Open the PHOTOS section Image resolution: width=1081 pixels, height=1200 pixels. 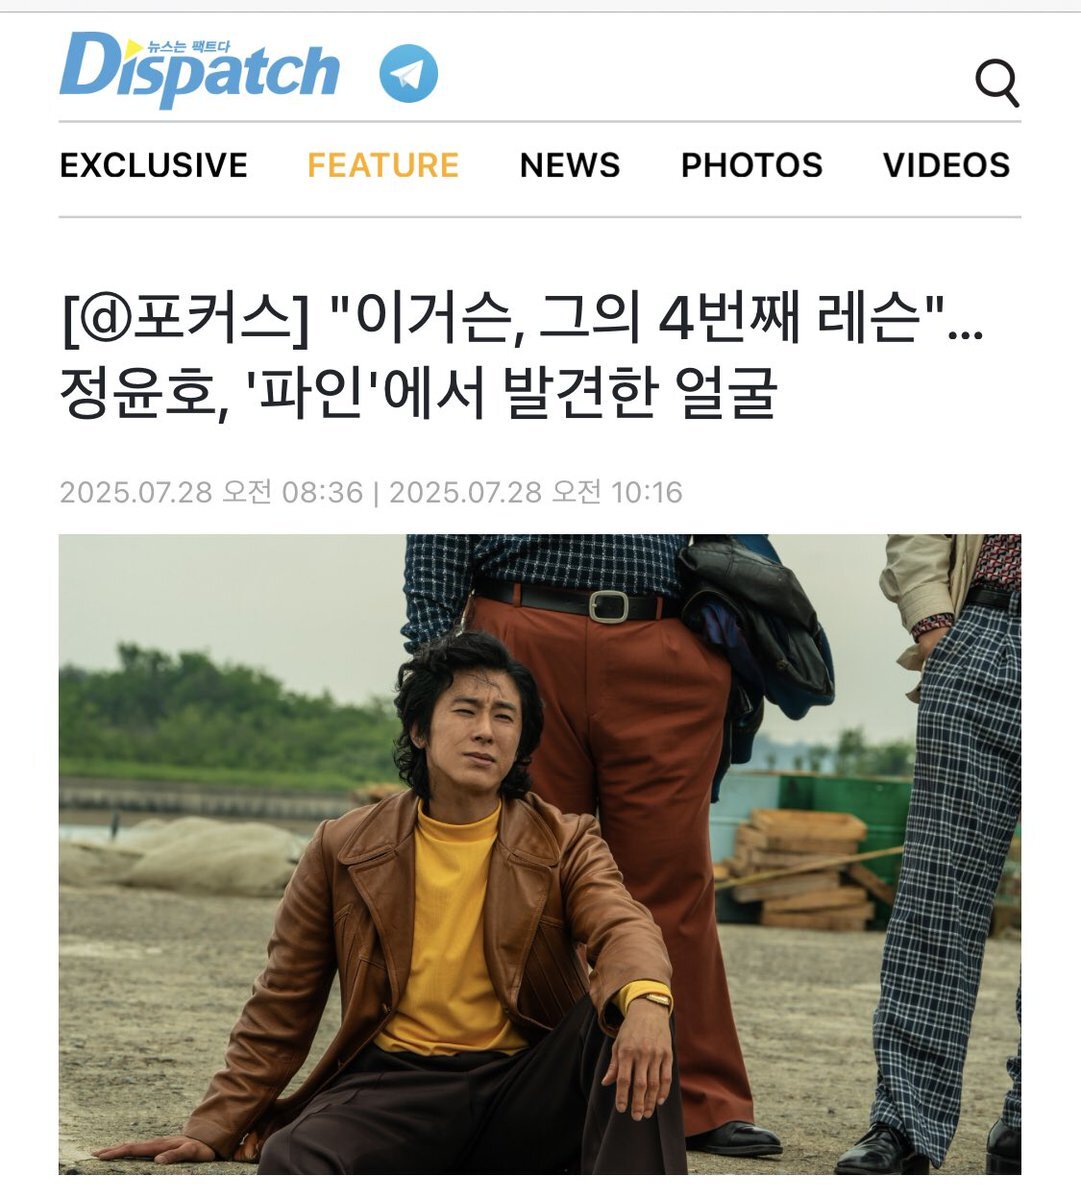pyautogui.click(x=752, y=165)
